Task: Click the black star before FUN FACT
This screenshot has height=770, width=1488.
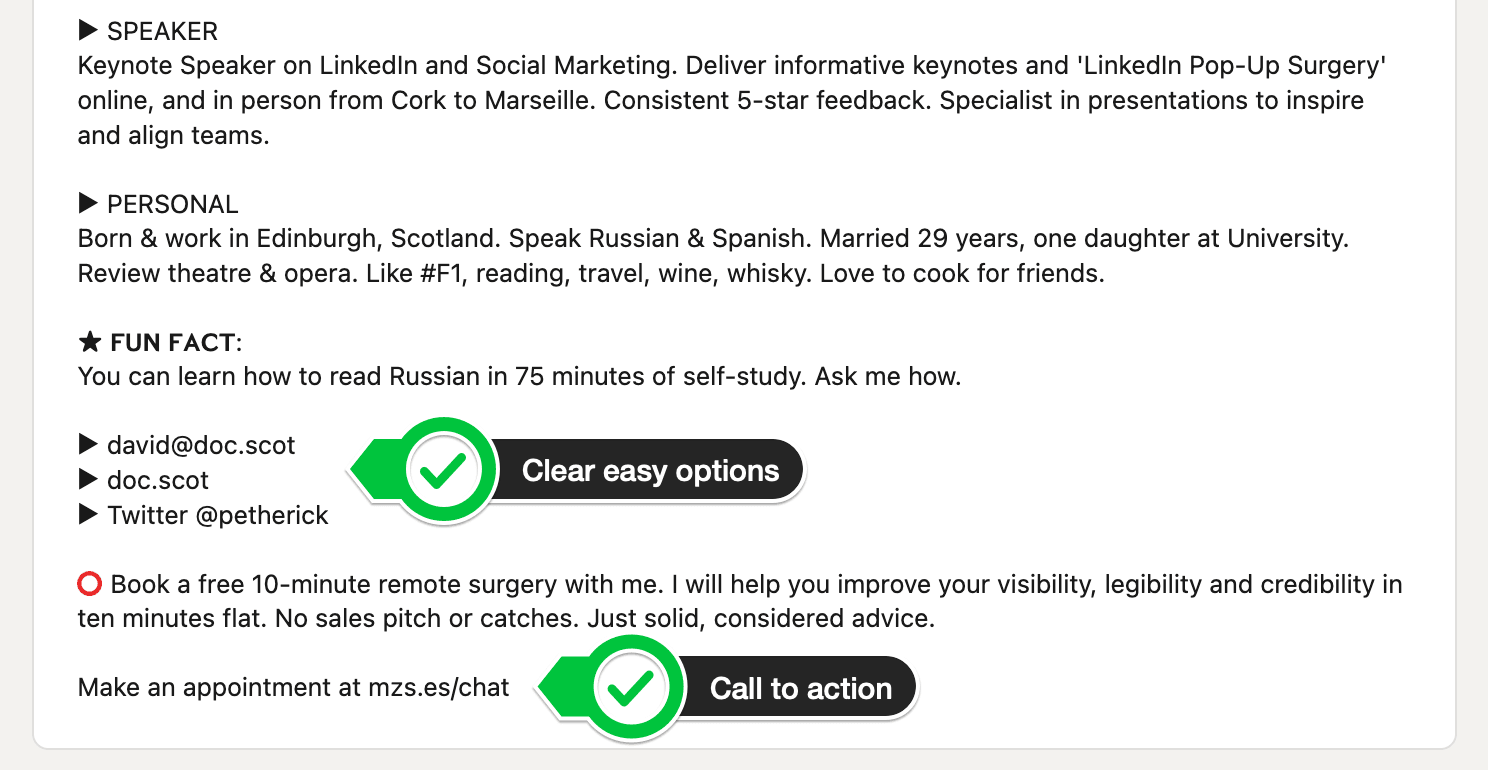Action: click(90, 343)
